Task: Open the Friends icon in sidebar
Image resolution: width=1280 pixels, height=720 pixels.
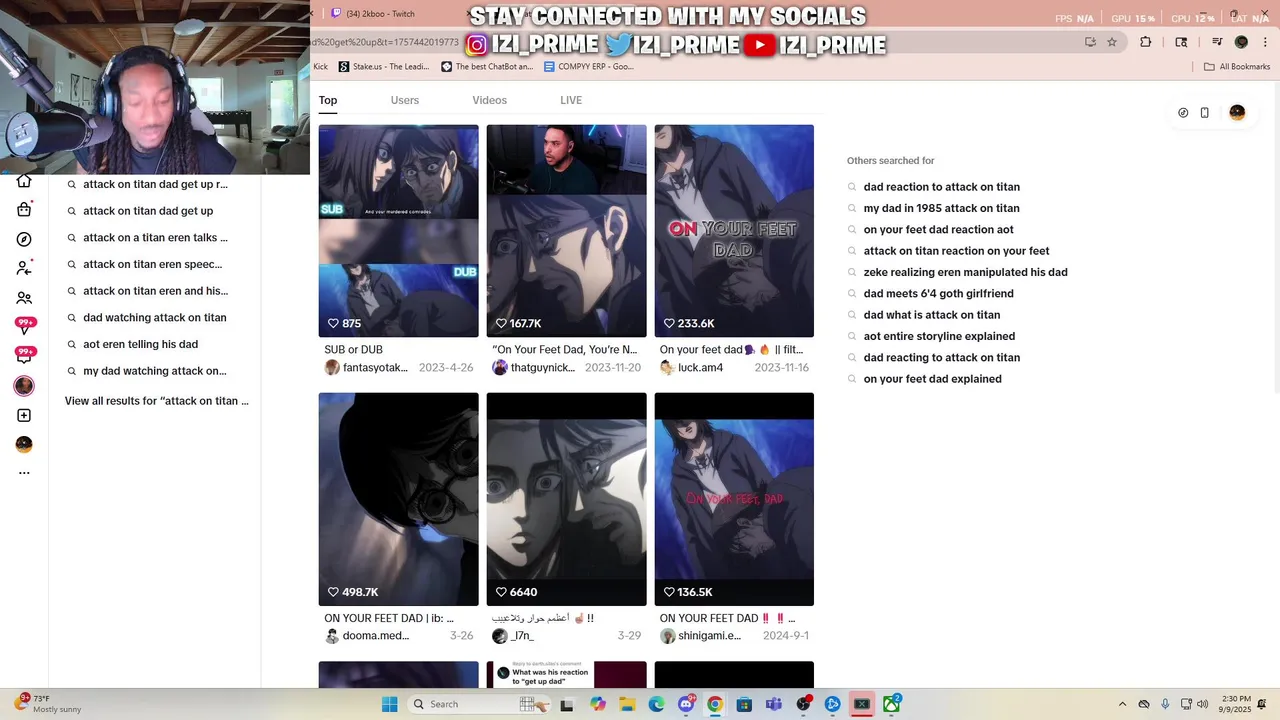Action: click(24, 298)
